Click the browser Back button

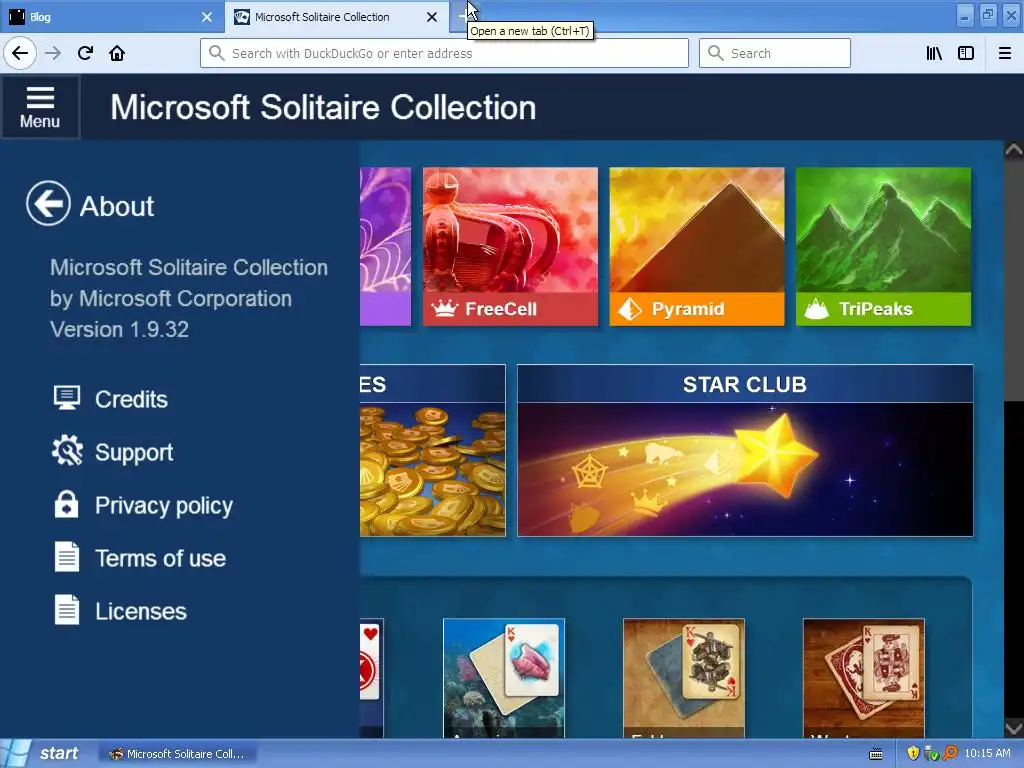pos(20,53)
